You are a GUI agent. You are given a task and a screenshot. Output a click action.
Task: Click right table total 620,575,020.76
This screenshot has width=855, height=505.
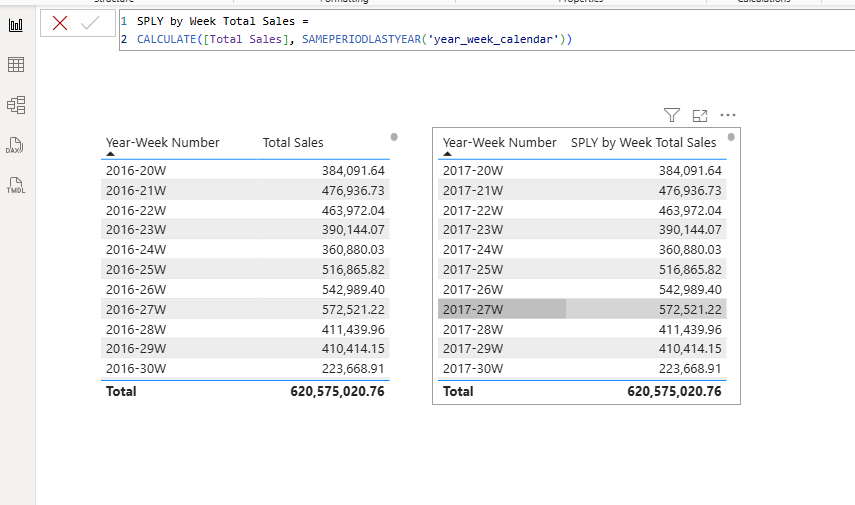click(674, 391)
